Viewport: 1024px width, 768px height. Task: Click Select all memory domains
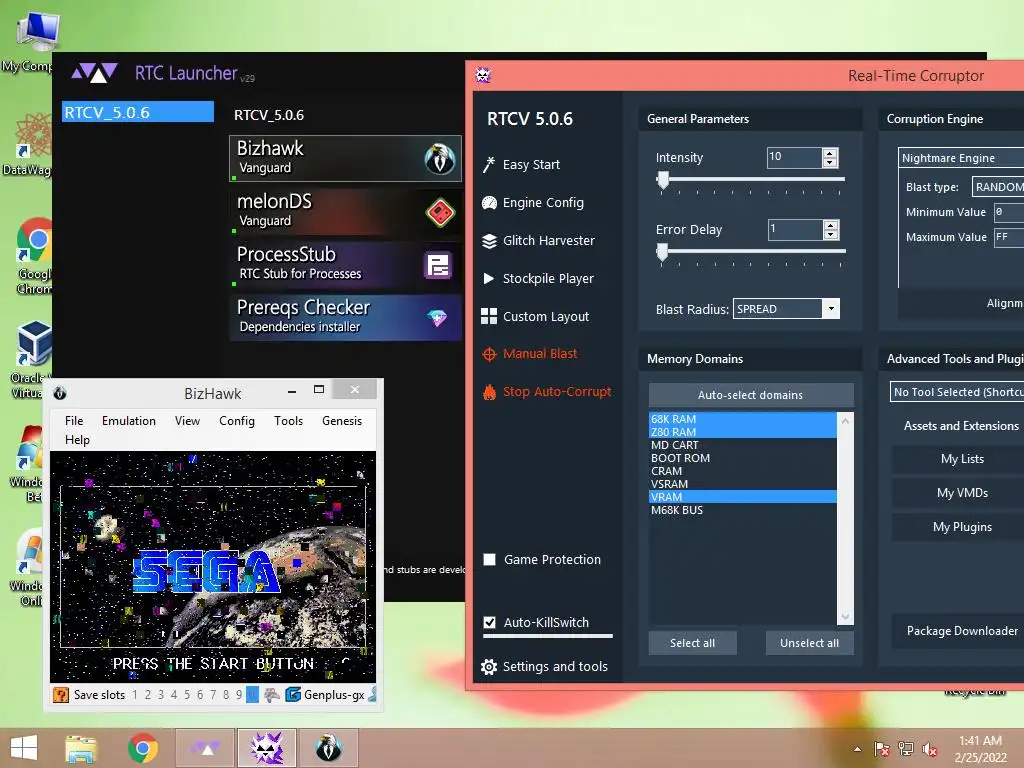point(692,643)
